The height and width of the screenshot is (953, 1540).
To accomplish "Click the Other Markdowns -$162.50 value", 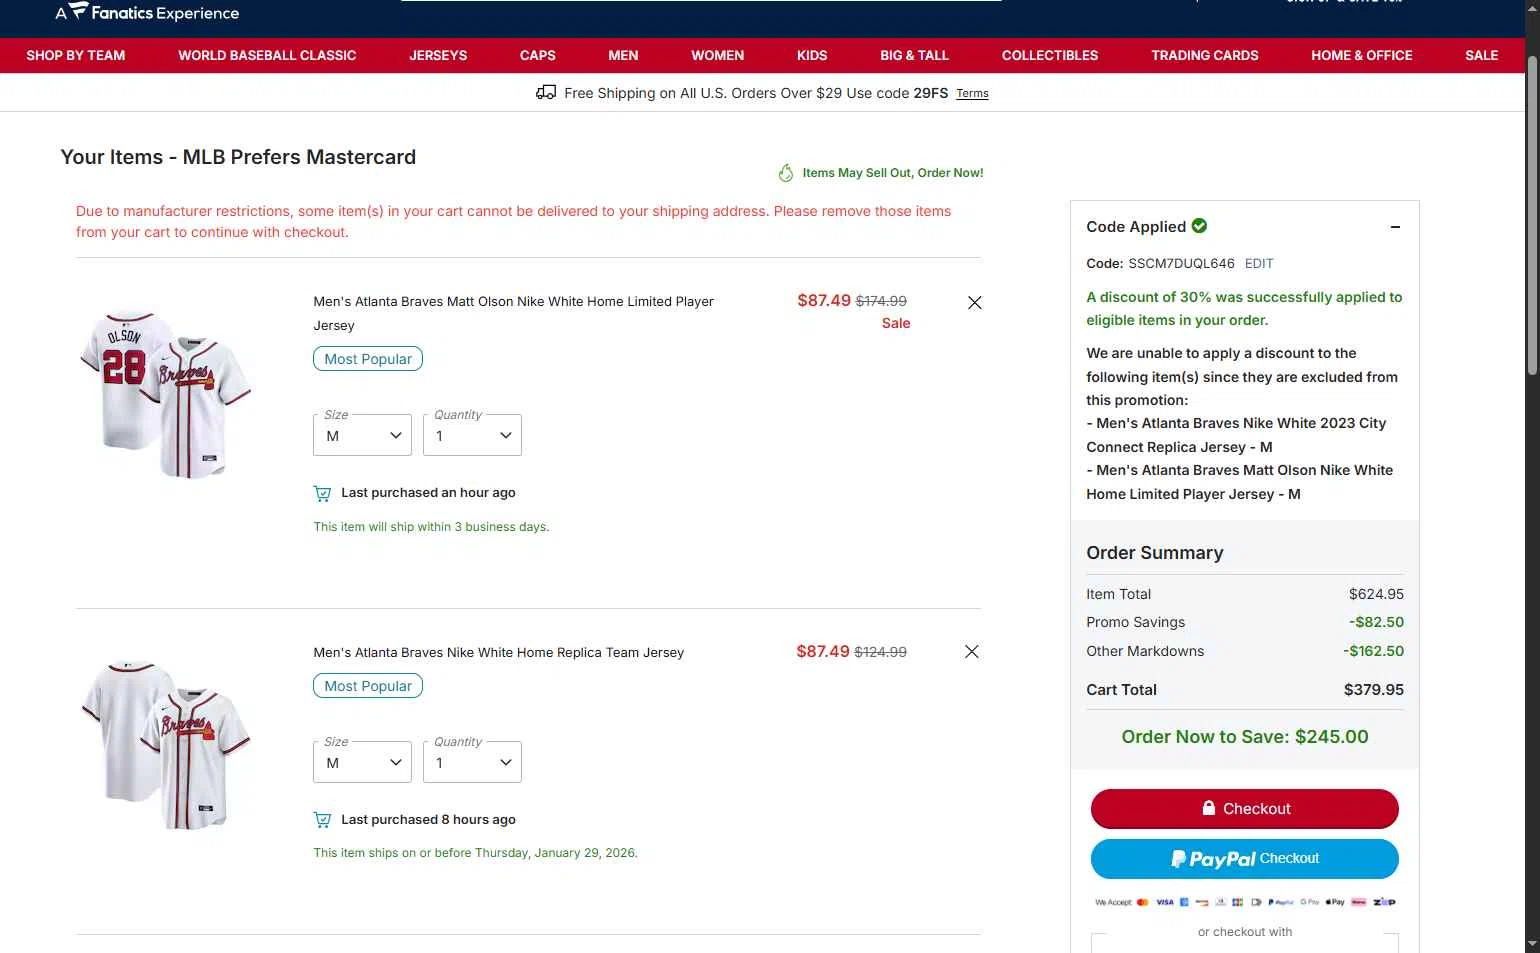I will tap(1374, 651).
